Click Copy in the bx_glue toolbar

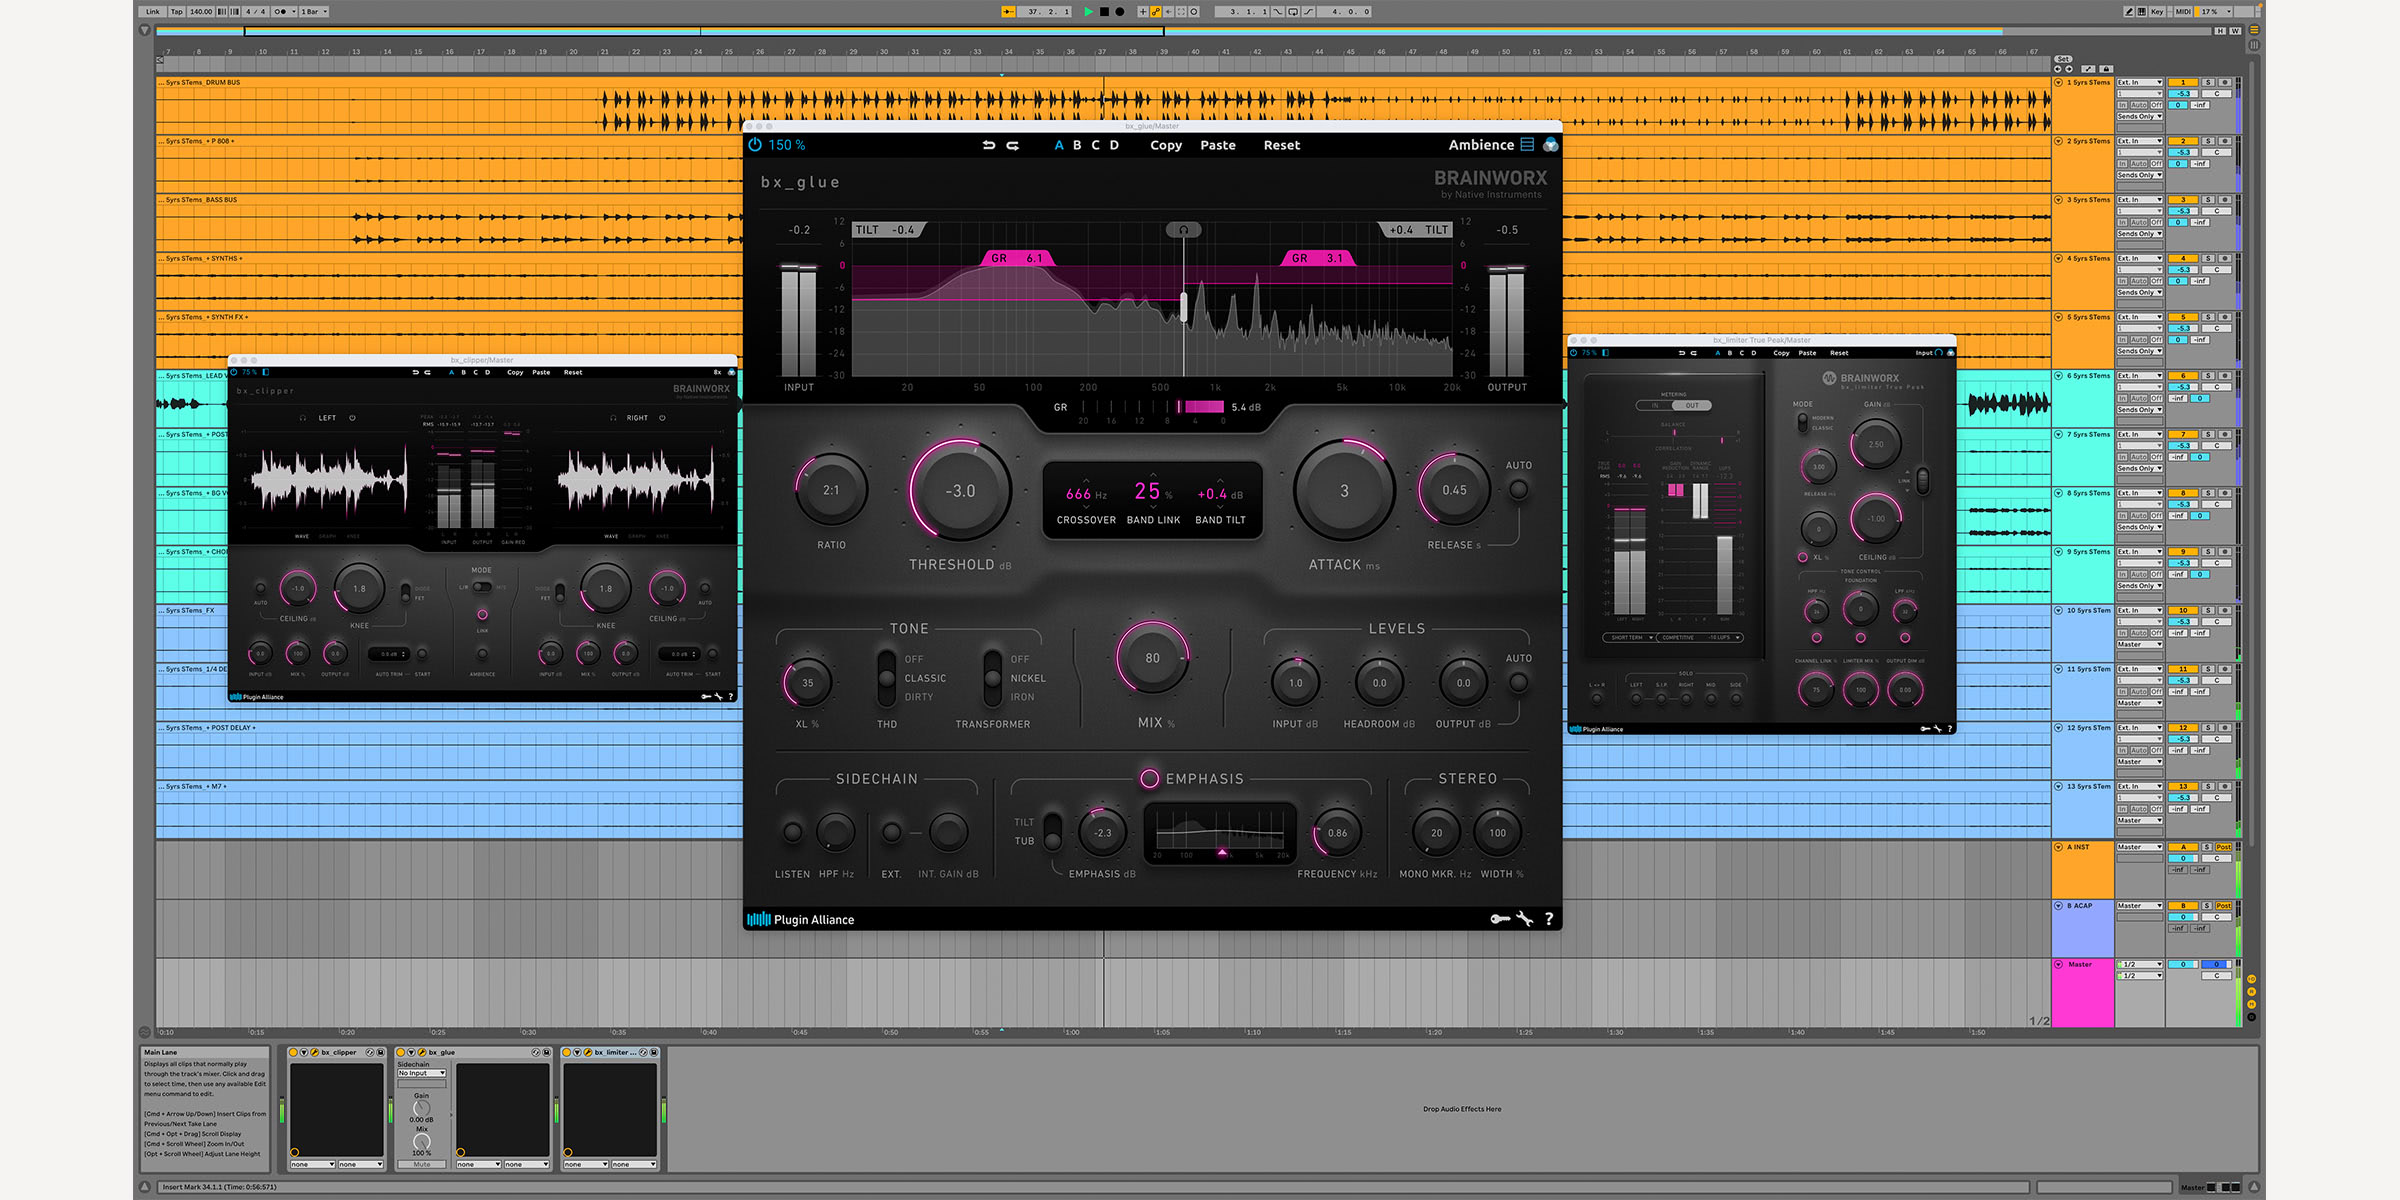(x=1166, y=145)
